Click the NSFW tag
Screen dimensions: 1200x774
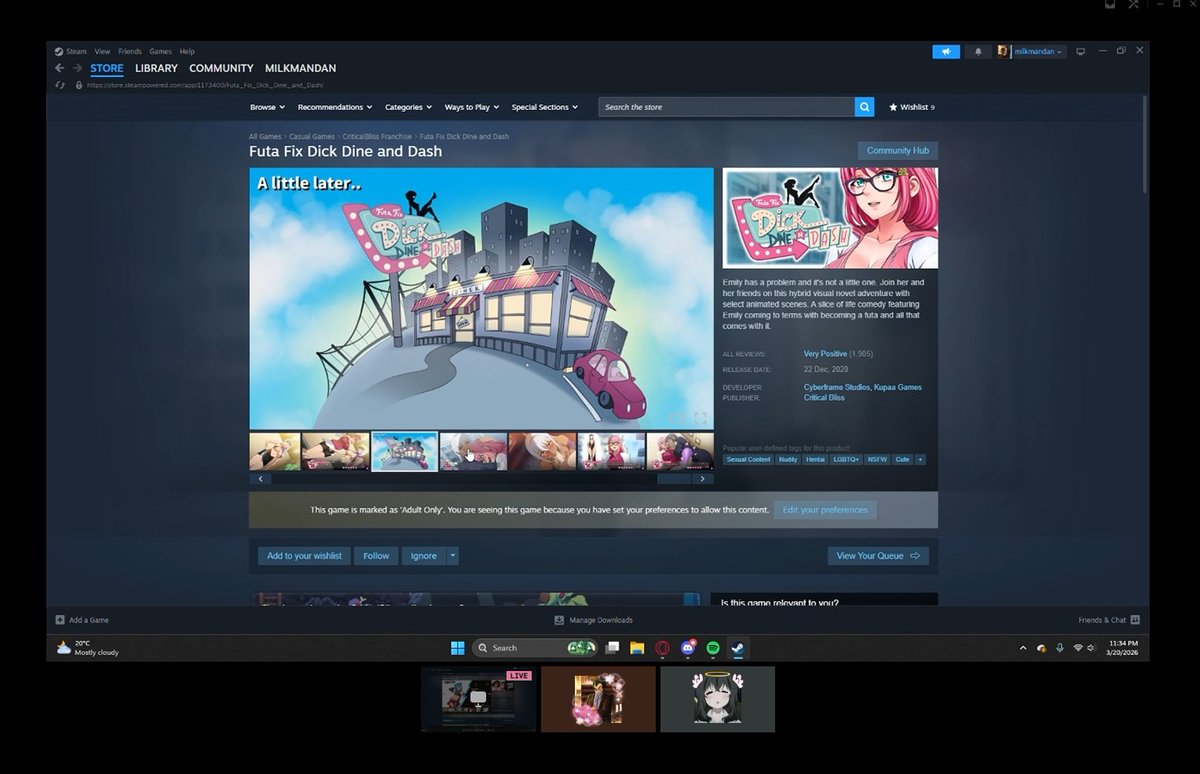[878, 460]
